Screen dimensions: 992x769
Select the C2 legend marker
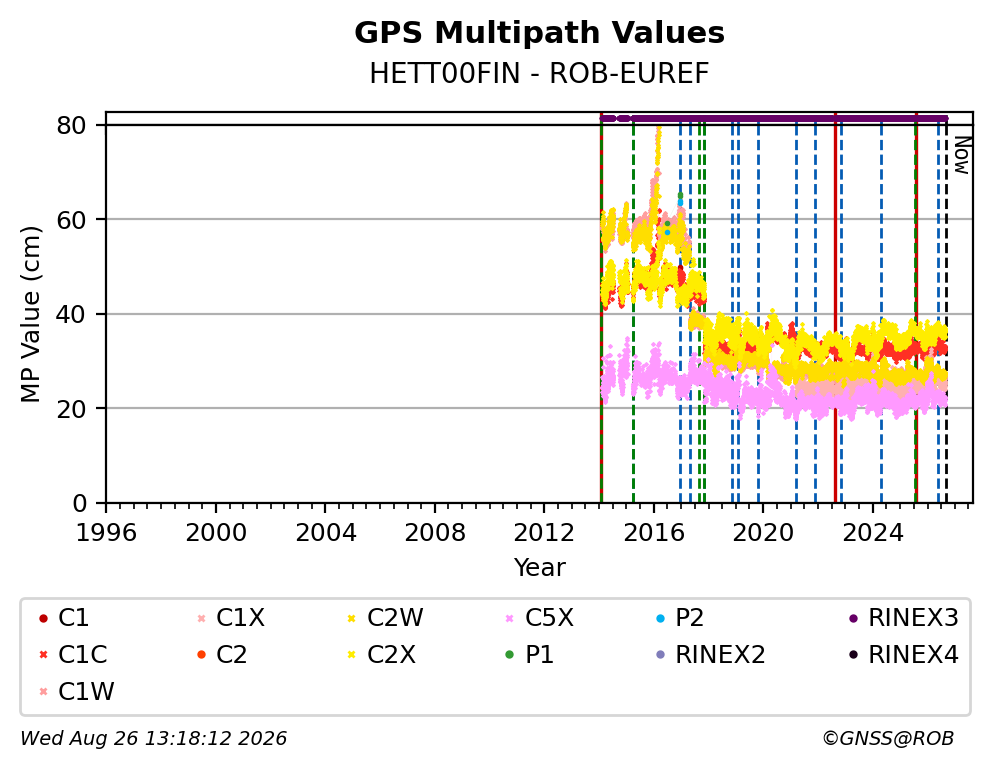tap(201, 655)
